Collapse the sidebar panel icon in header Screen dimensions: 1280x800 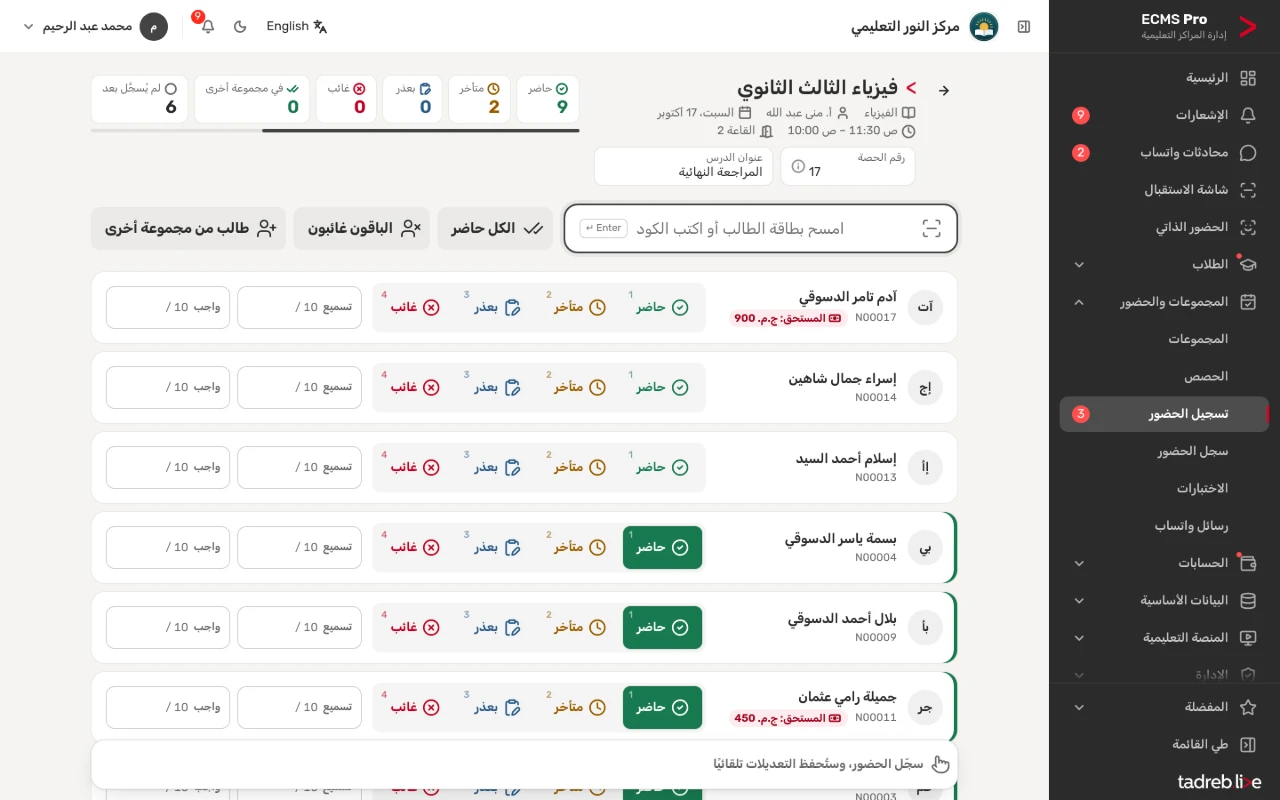click(x=1024, y=27)
